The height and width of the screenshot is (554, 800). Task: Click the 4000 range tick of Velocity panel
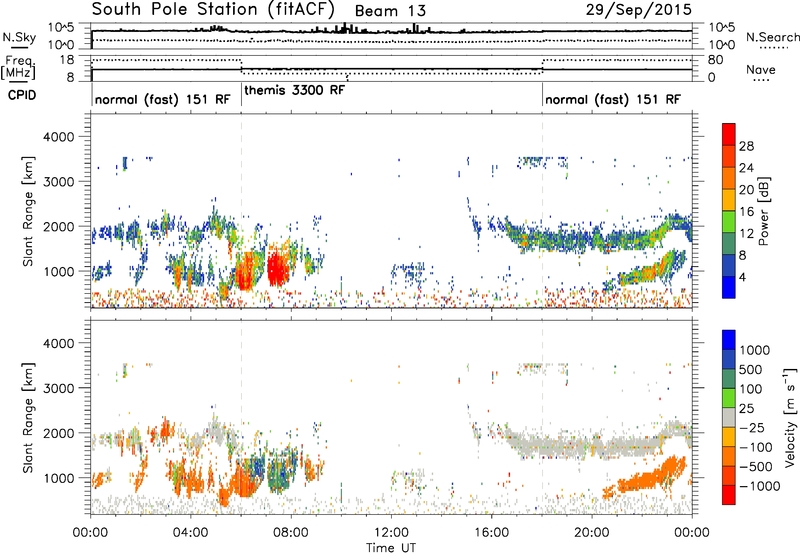58,343
